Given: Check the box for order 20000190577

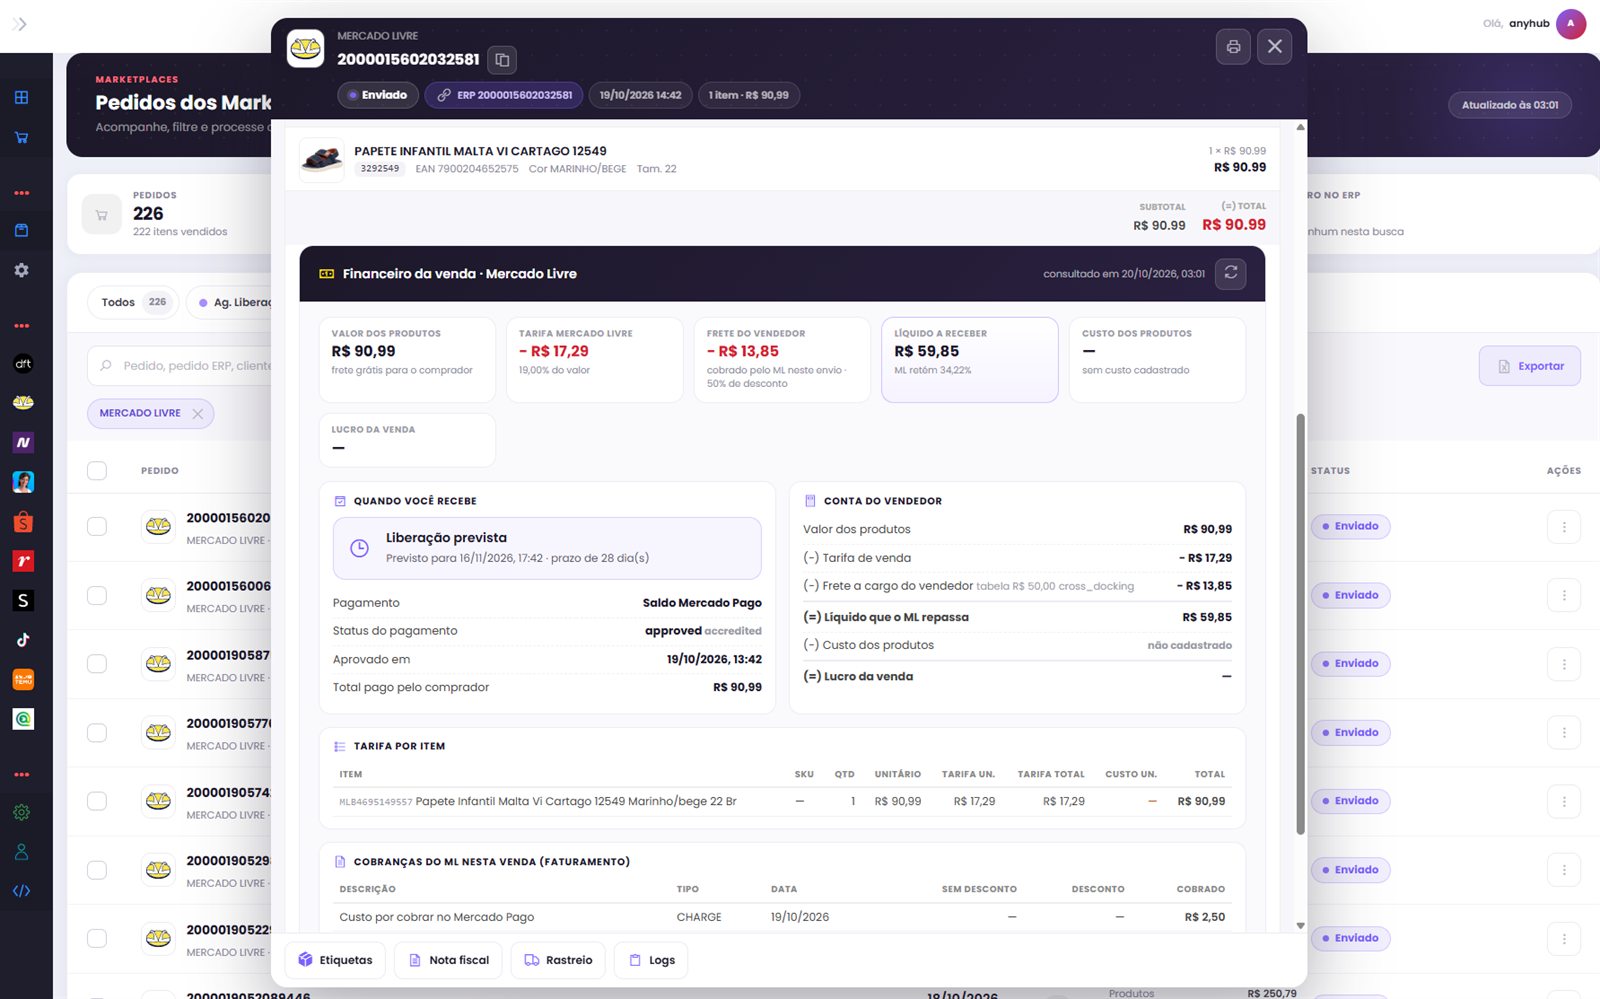Looking at the screenshot, I should (x=97, y=733).
